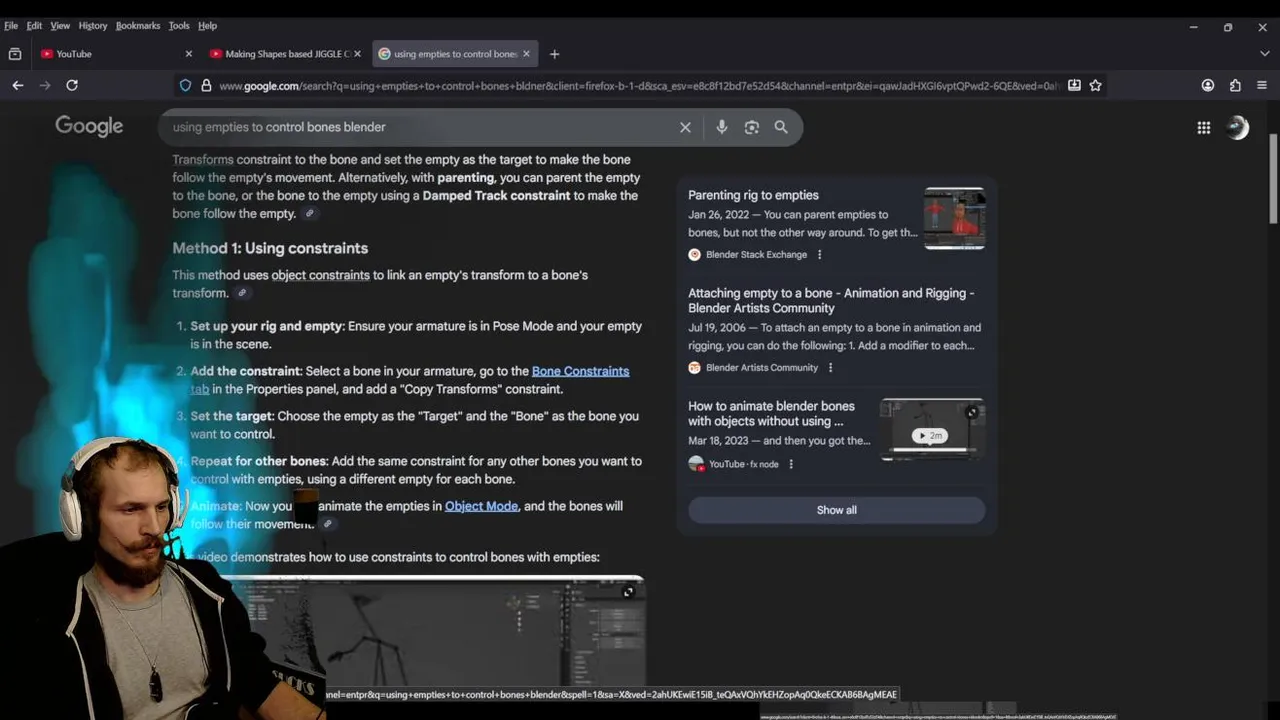Screen dimensions: 1280x720
Task: Click the page vertical scrollbar
Action: 1273,177
